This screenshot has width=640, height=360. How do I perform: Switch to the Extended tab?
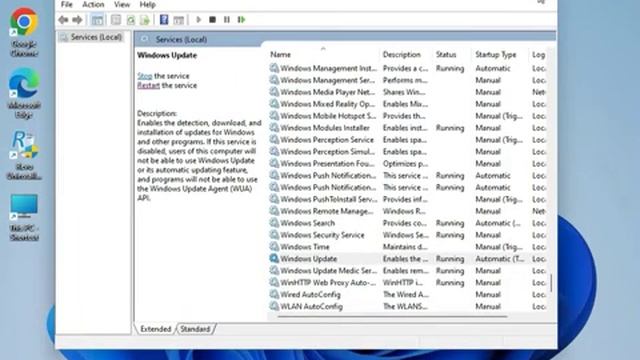click(x=156, y=329)
